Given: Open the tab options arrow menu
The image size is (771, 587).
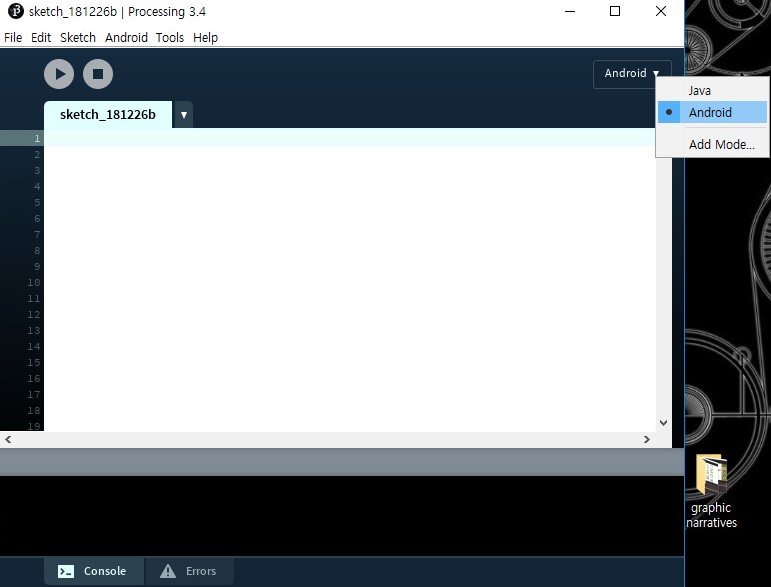Looking at the screenshot, I should [183, 115].
